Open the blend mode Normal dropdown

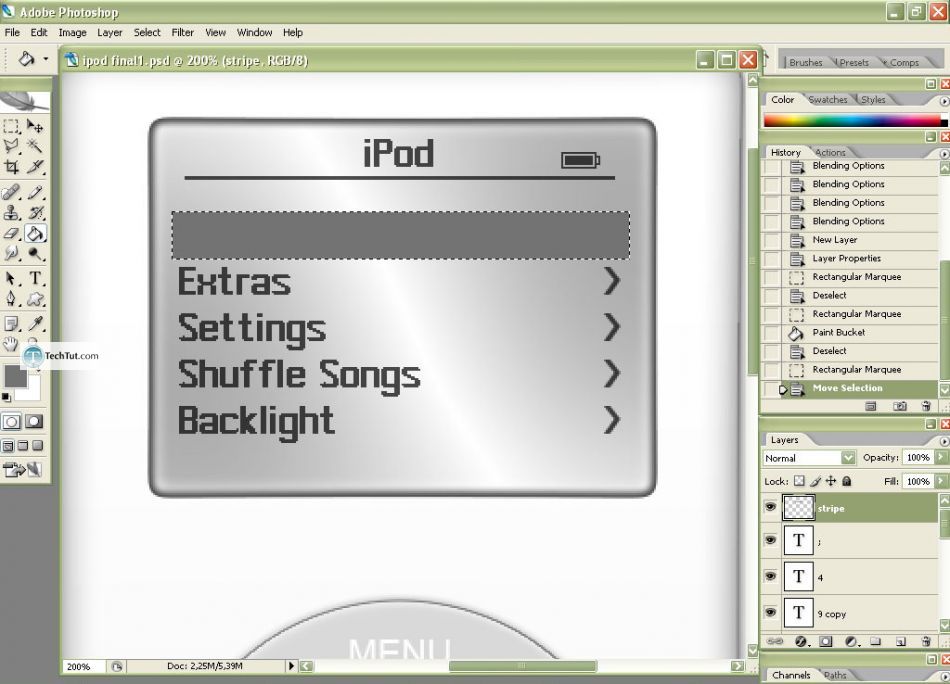coord(848,458)
